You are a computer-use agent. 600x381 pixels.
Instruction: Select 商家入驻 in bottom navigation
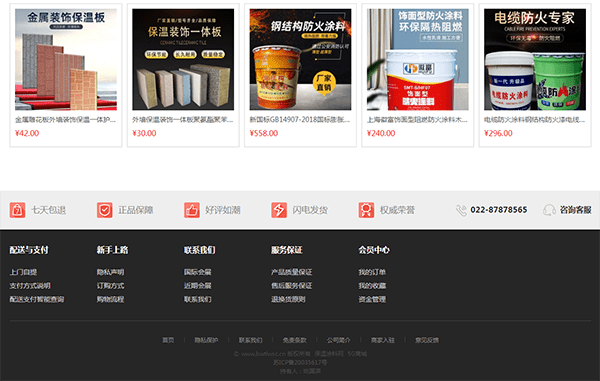pyautogui.click(x=382, y=340)
